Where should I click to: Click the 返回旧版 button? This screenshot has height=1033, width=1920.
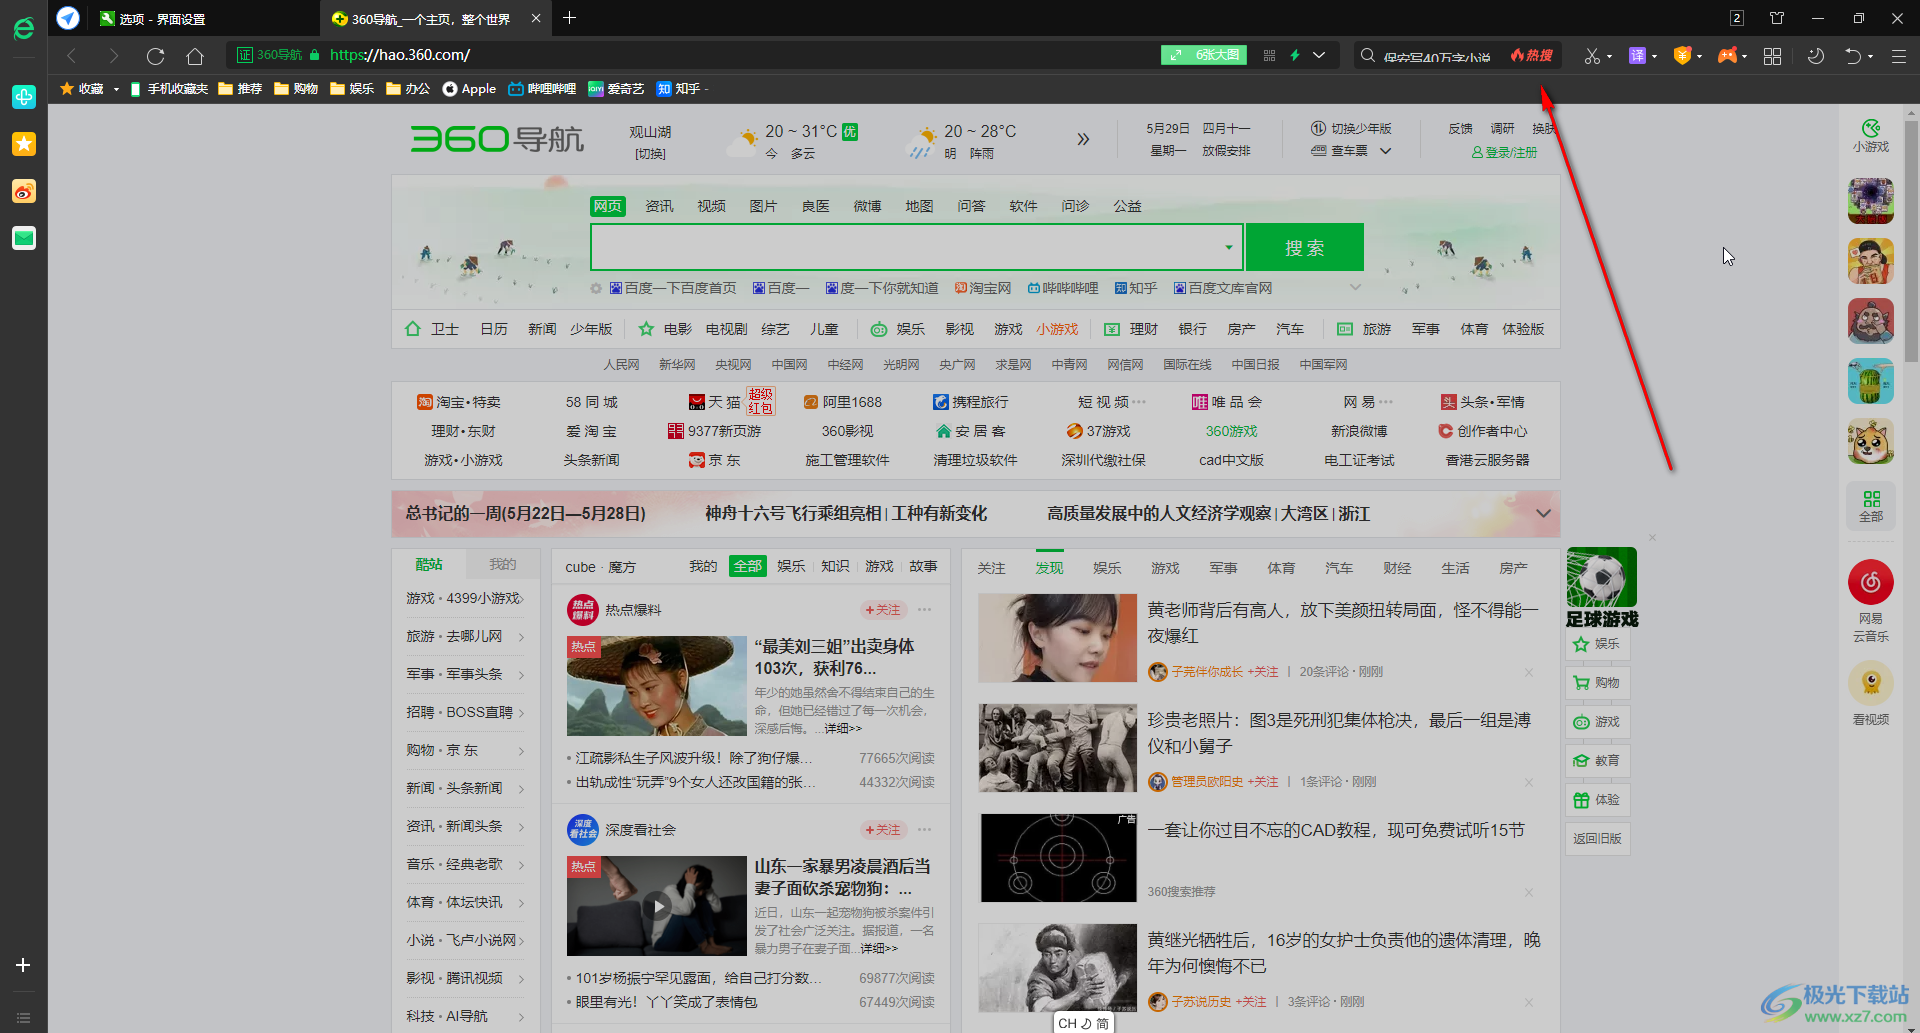coord(1597,839)
